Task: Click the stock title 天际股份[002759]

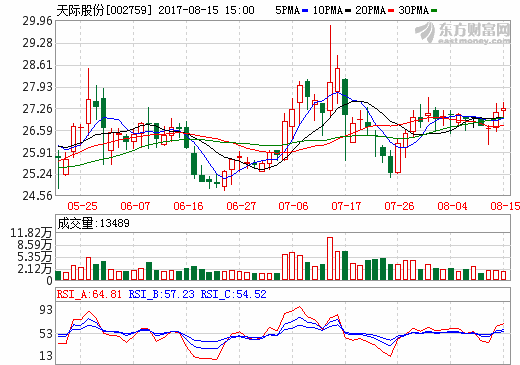Action: point(104,10)
